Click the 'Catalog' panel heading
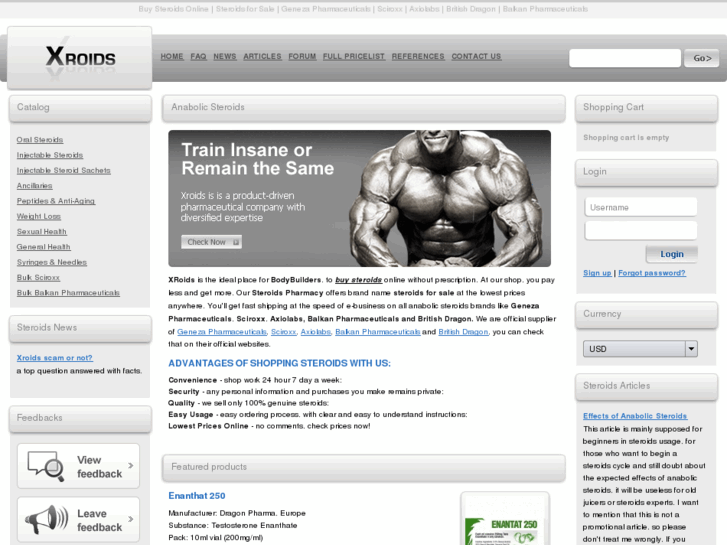This screenshot has width=727, height=545. (33, 107)
